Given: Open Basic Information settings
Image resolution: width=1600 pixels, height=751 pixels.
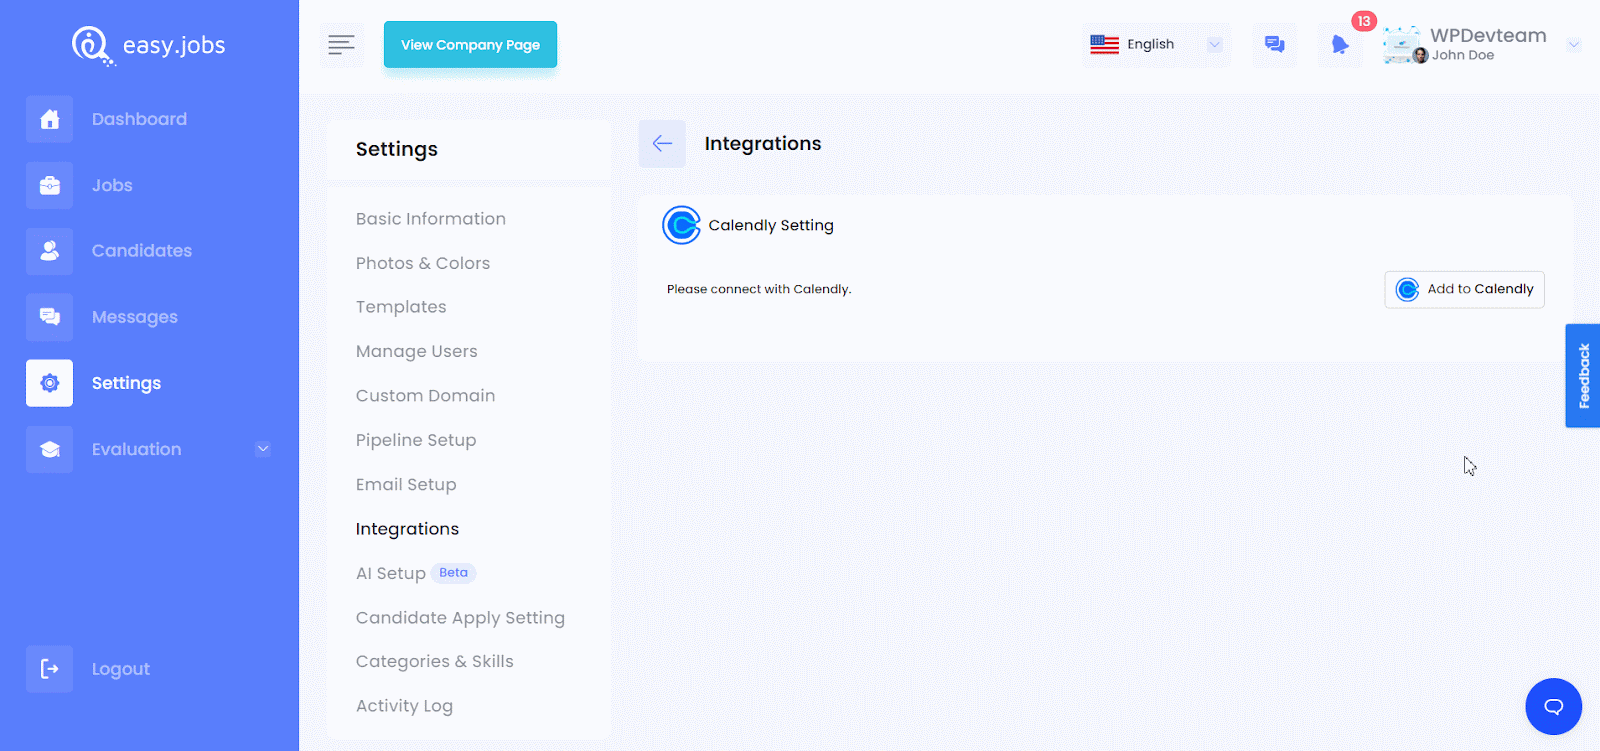Looking at the screenshot, I should (x=431, y=219).
